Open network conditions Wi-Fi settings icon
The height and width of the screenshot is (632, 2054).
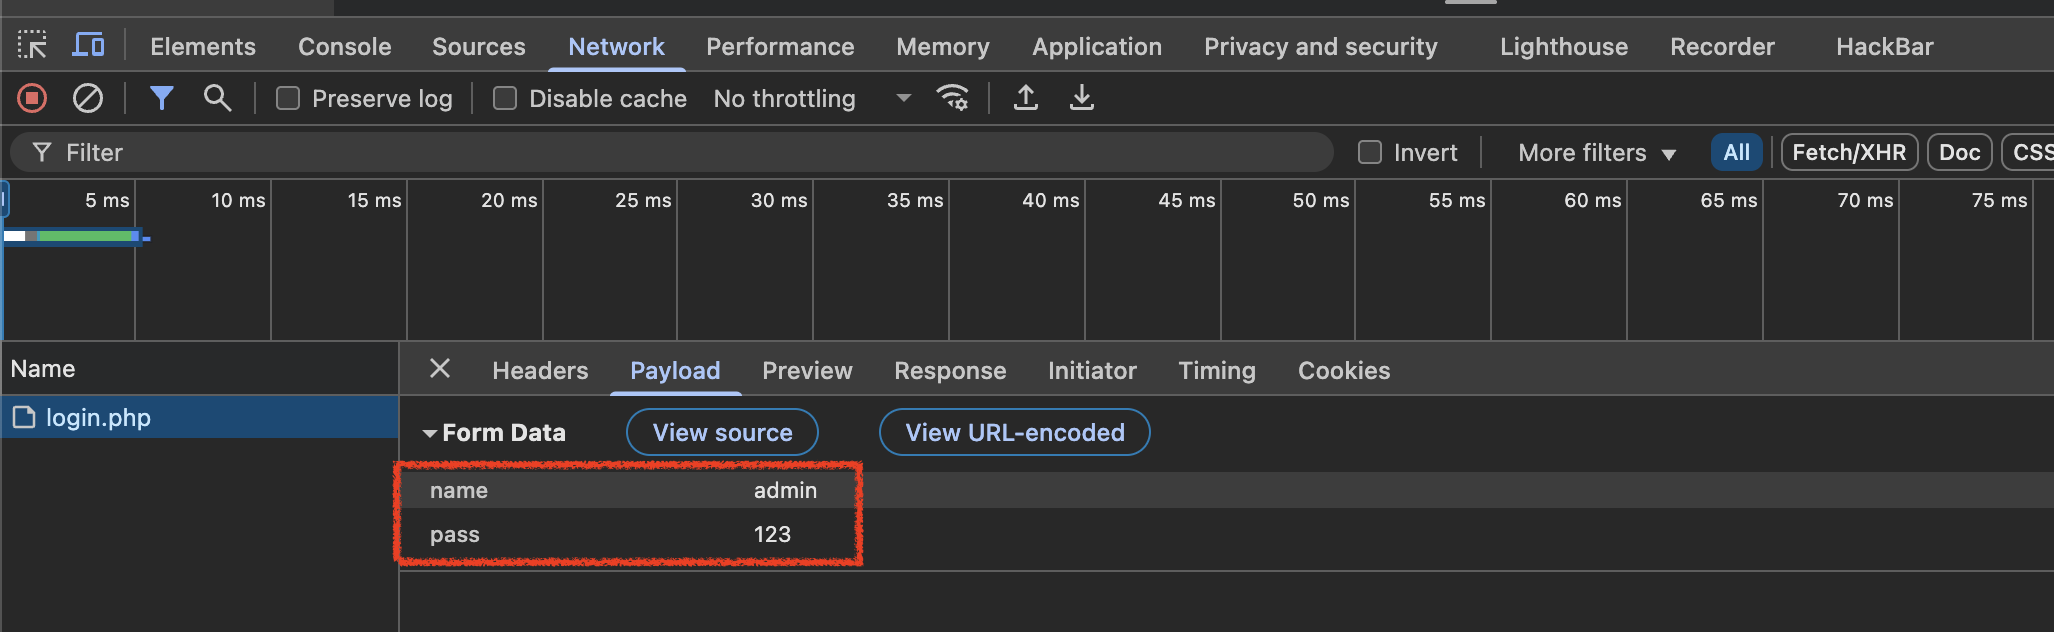tap(952, 98)
